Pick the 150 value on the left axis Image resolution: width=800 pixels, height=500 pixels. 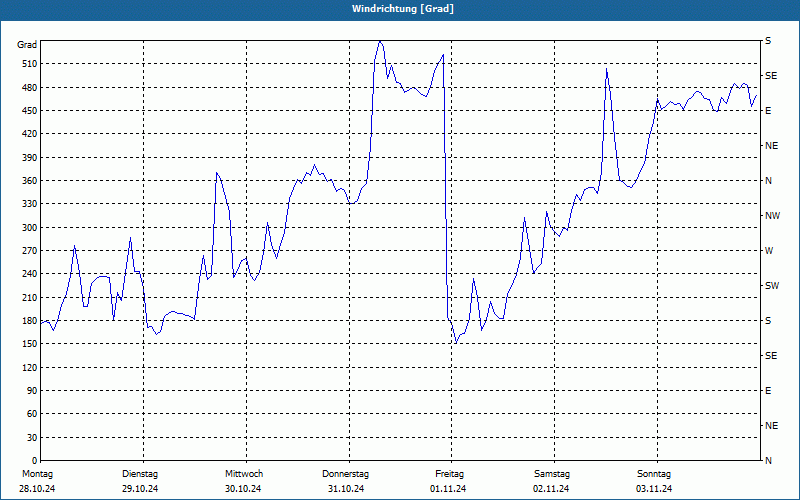tap(30, 344)
